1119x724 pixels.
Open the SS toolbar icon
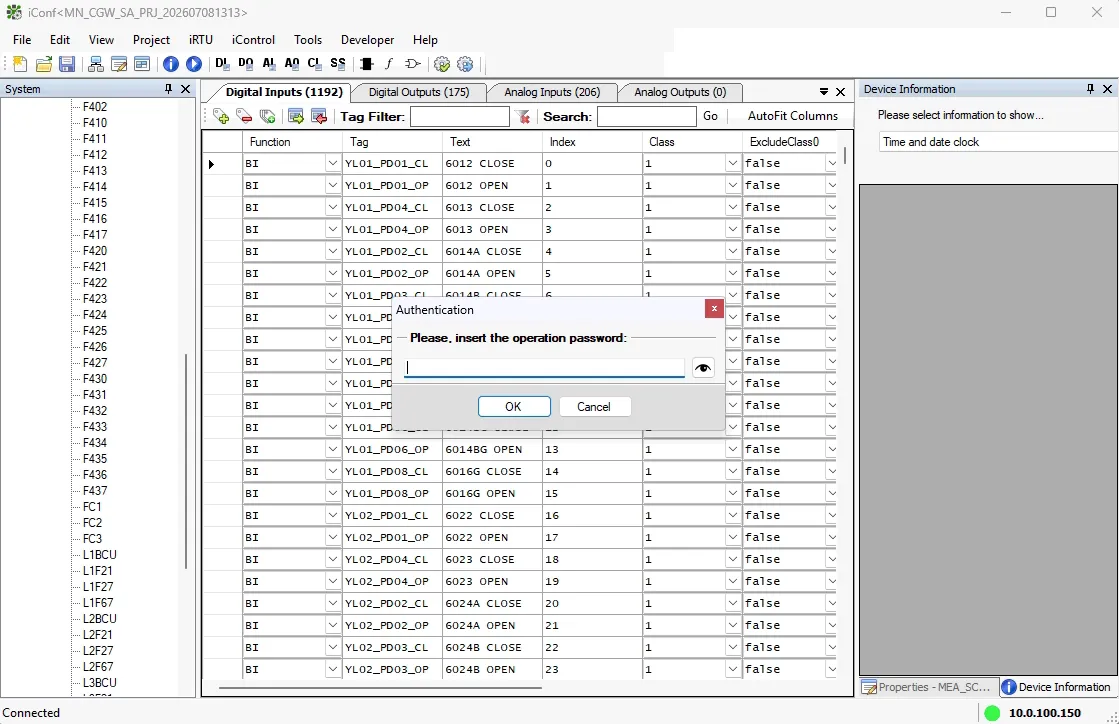[x=338, y=64]
